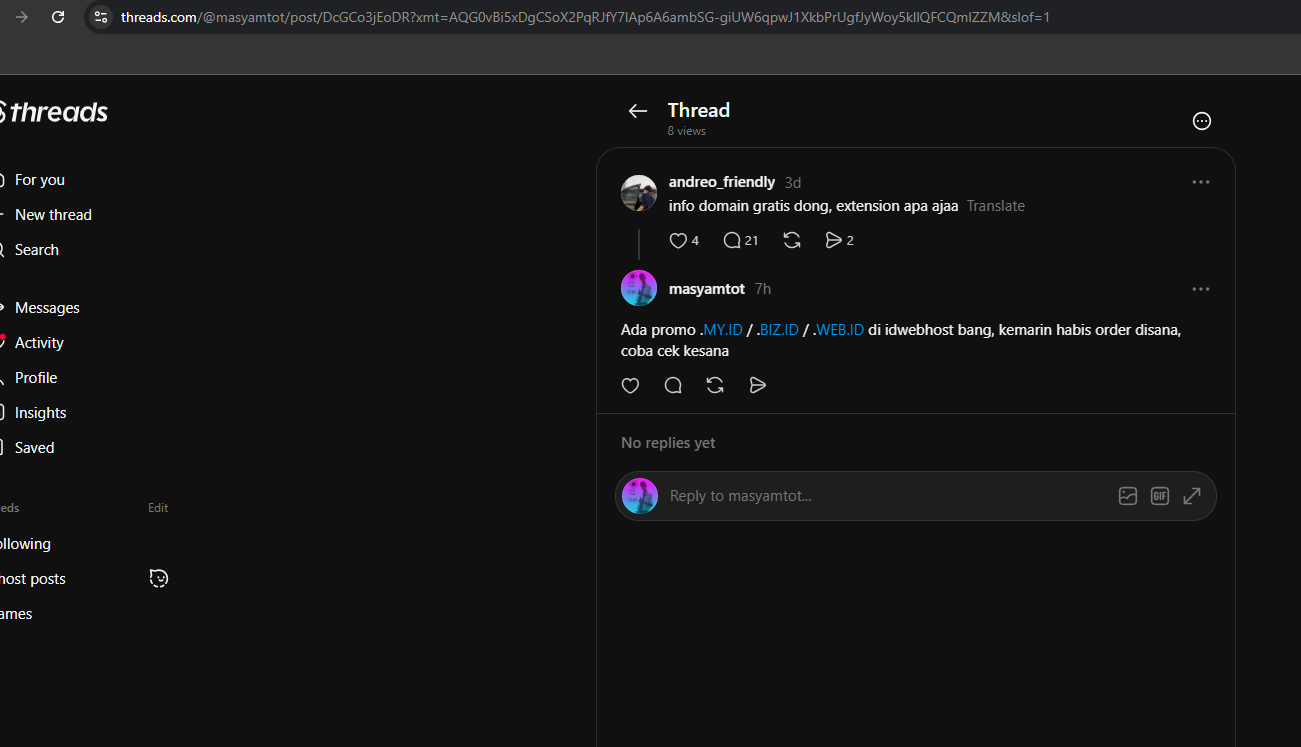Click the 7h timestamp on masyamtot's post
This screenshot has width=1301, height=747.
pyautogui.click(x=763, y=289)
